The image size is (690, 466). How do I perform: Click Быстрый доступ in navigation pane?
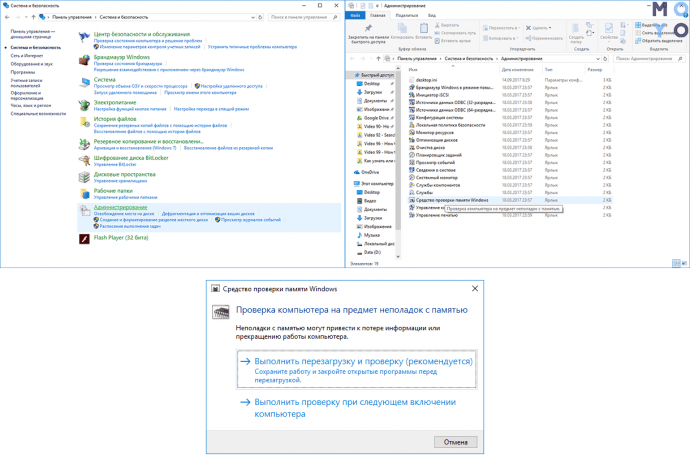pos(374,75)
